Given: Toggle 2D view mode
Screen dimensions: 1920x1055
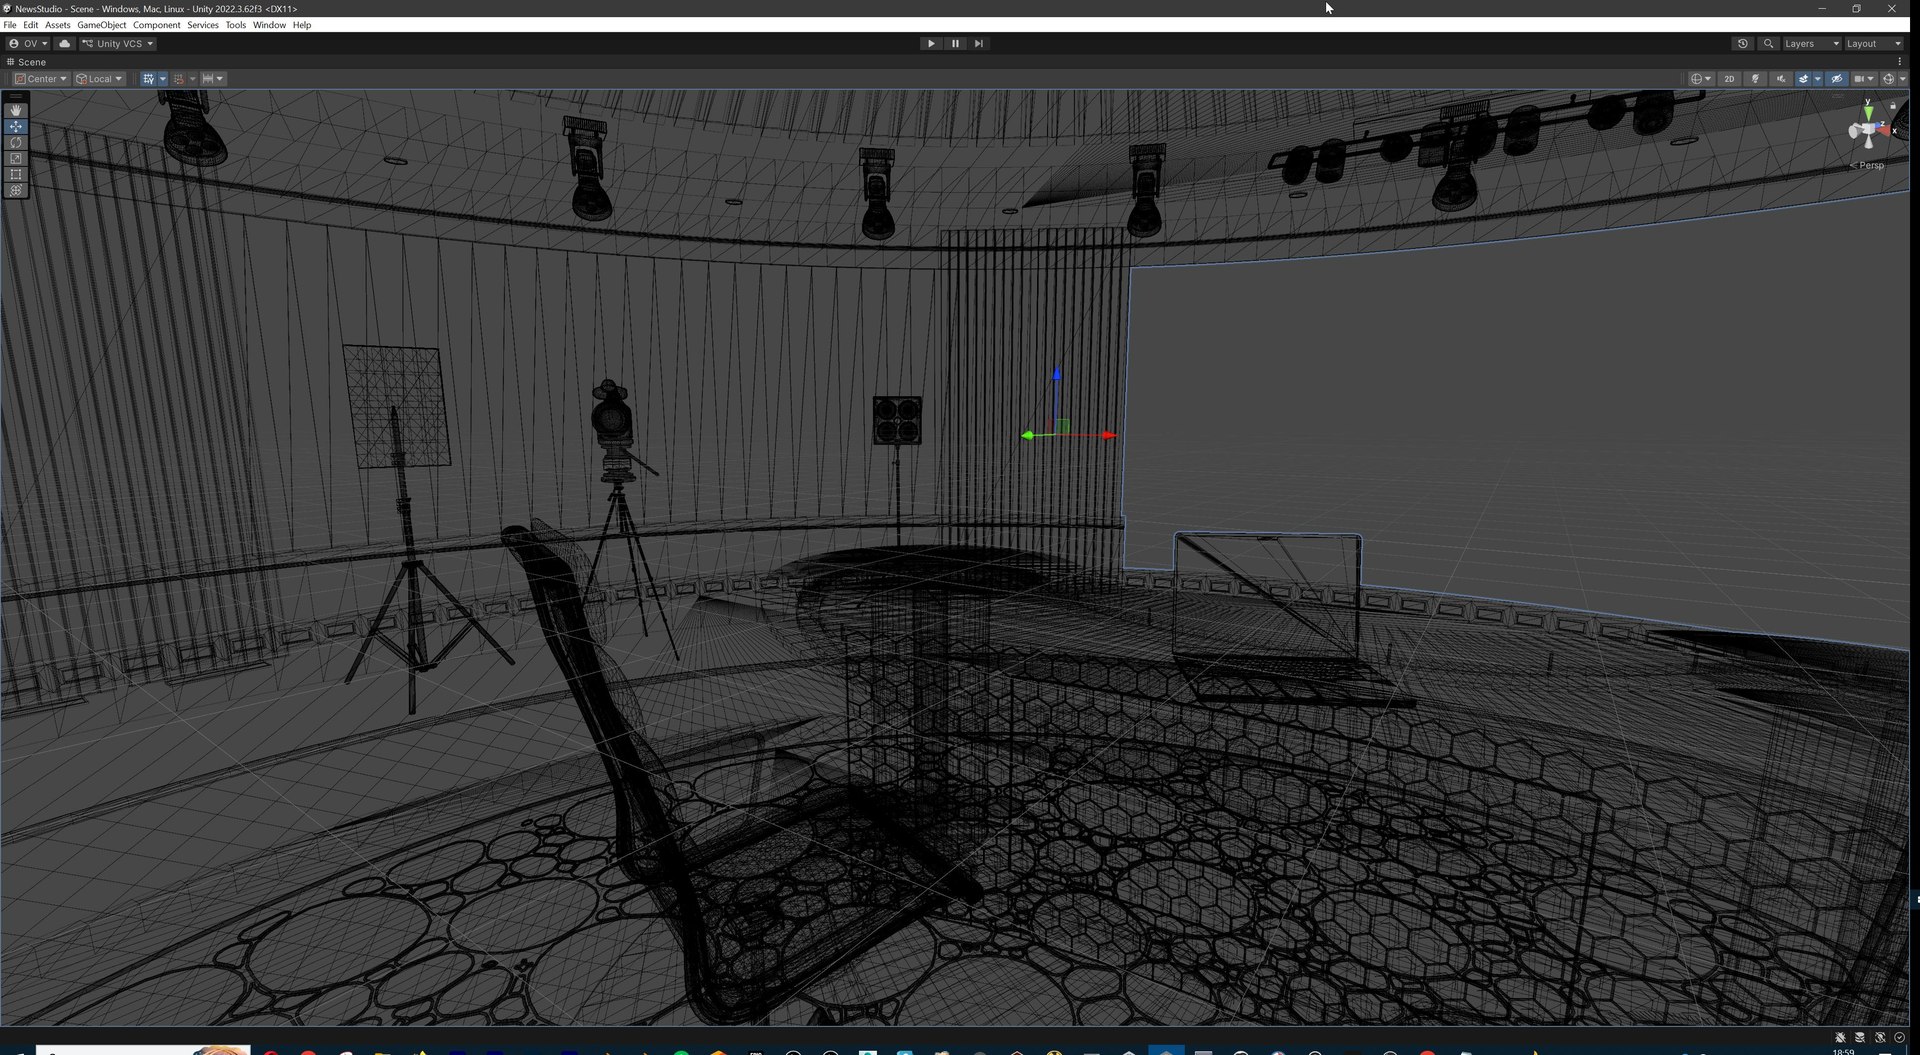Looking at the screenshot, I should pos(1729,79).
